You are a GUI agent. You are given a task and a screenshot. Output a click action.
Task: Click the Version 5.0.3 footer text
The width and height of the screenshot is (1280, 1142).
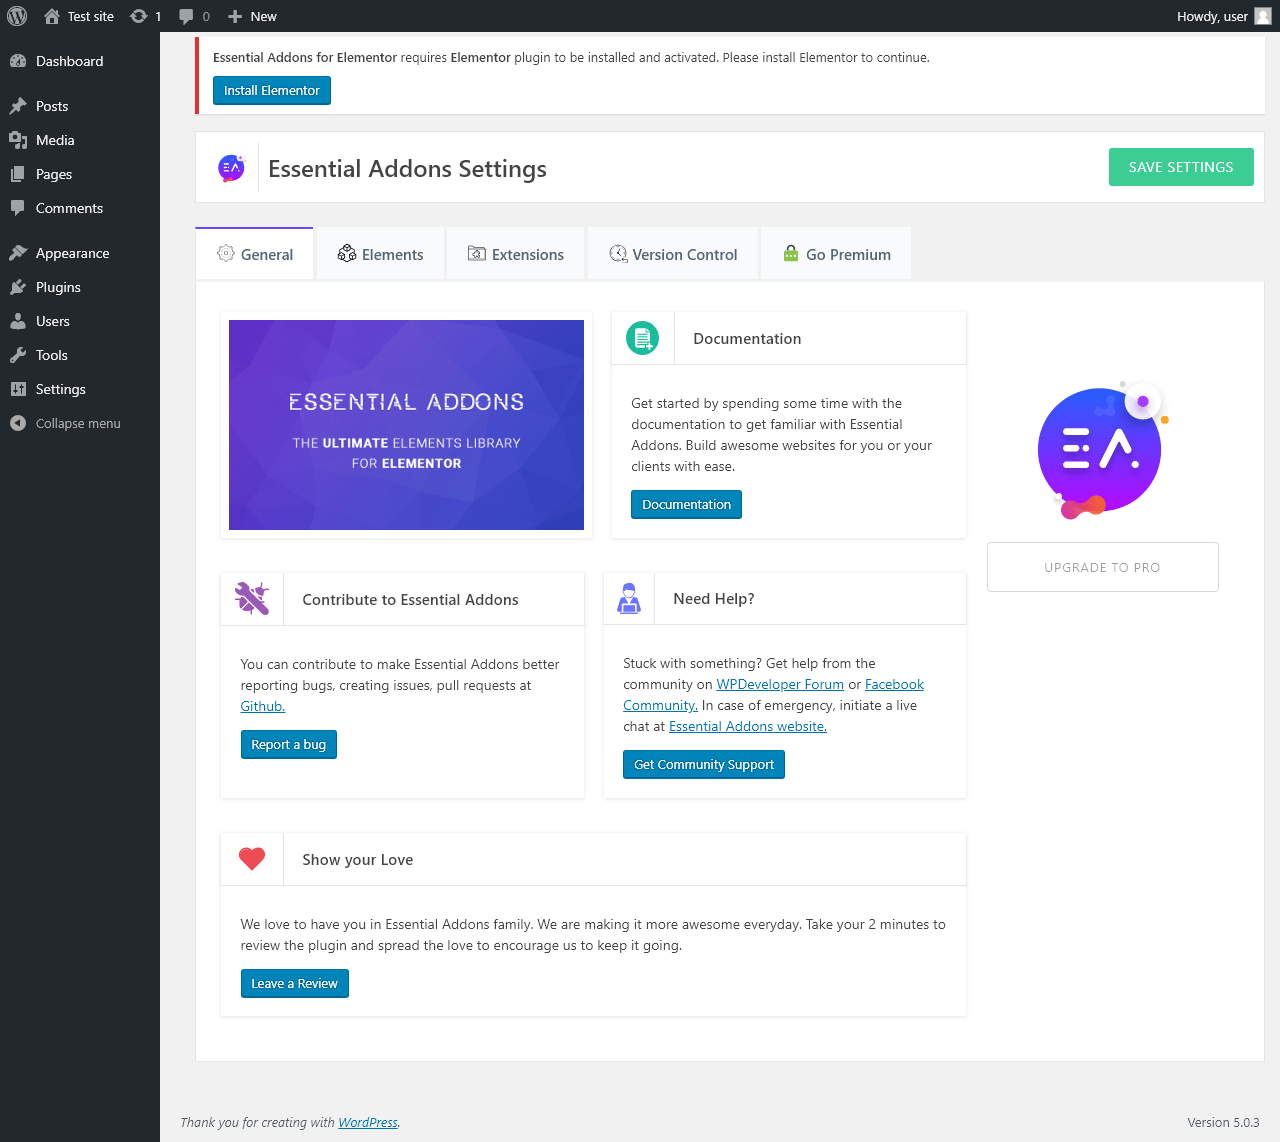click(1223, 1122)
